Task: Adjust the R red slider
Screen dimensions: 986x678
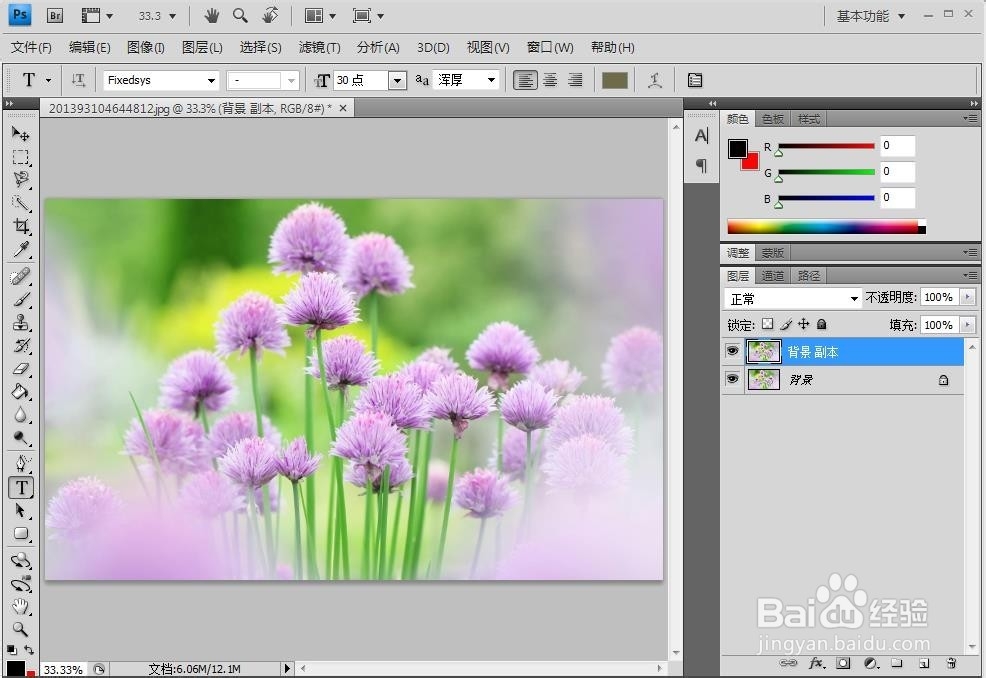Action: coord(778,153)
